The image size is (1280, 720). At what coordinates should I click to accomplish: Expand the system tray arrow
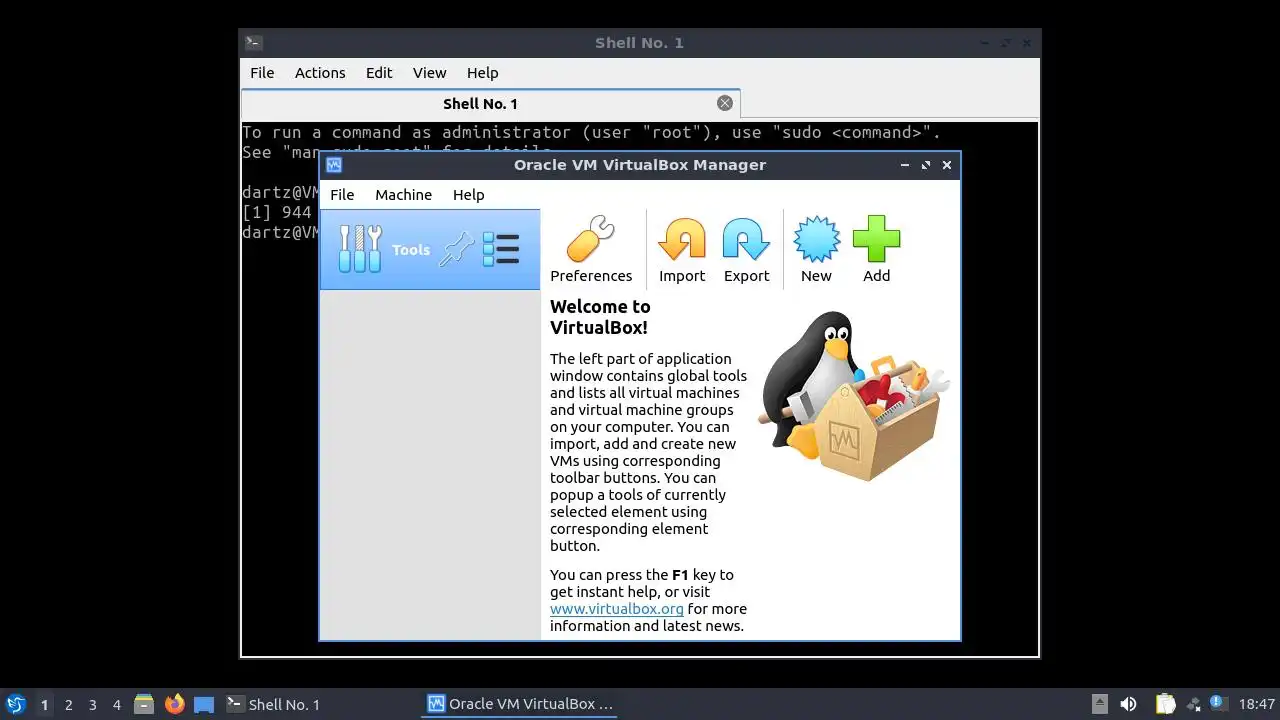click(x=1099, y=704)
